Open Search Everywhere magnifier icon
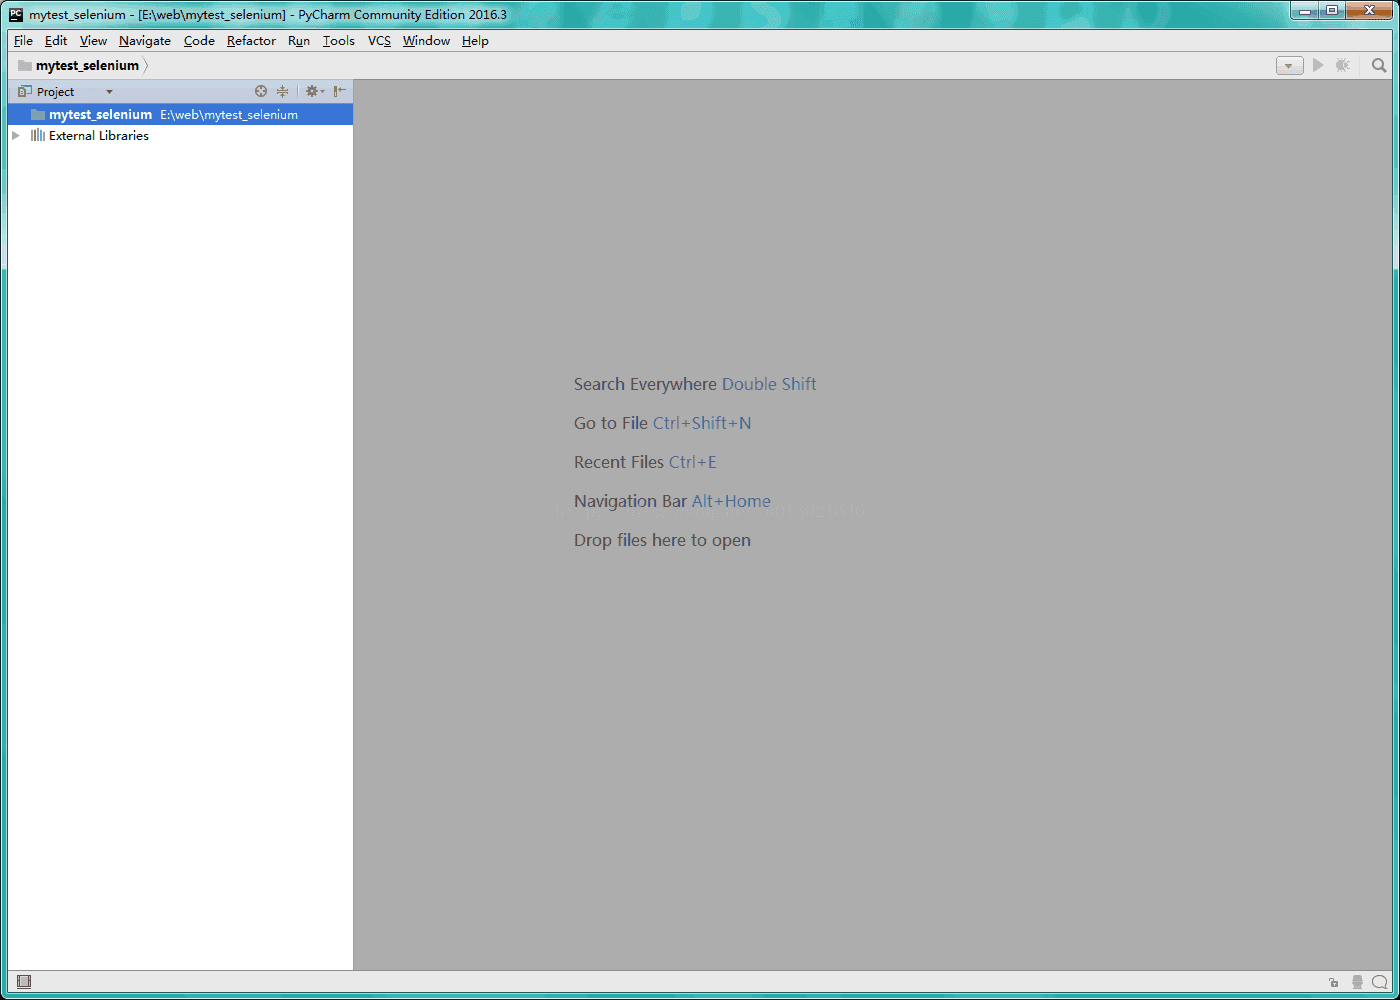This screenshot has height=1000, width=1400. (x=1379, y=65)
